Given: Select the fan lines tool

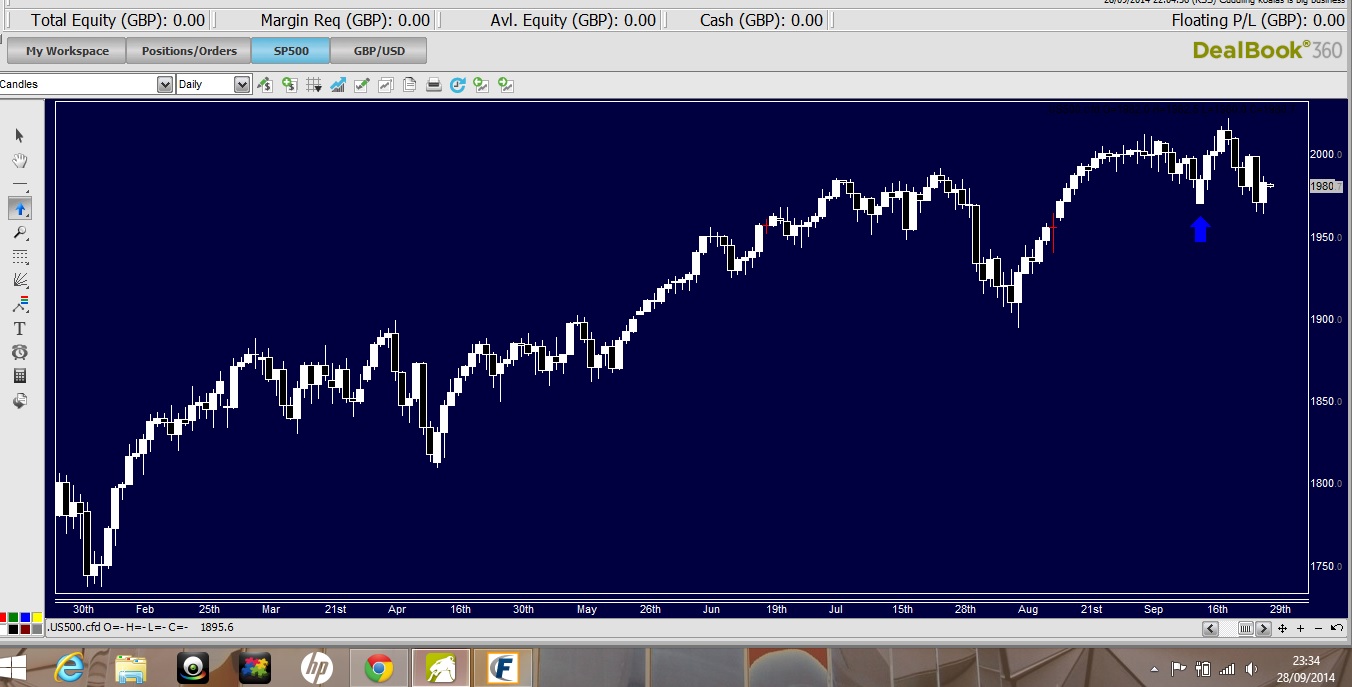Looking at the screenshot, I should point(20,280).
